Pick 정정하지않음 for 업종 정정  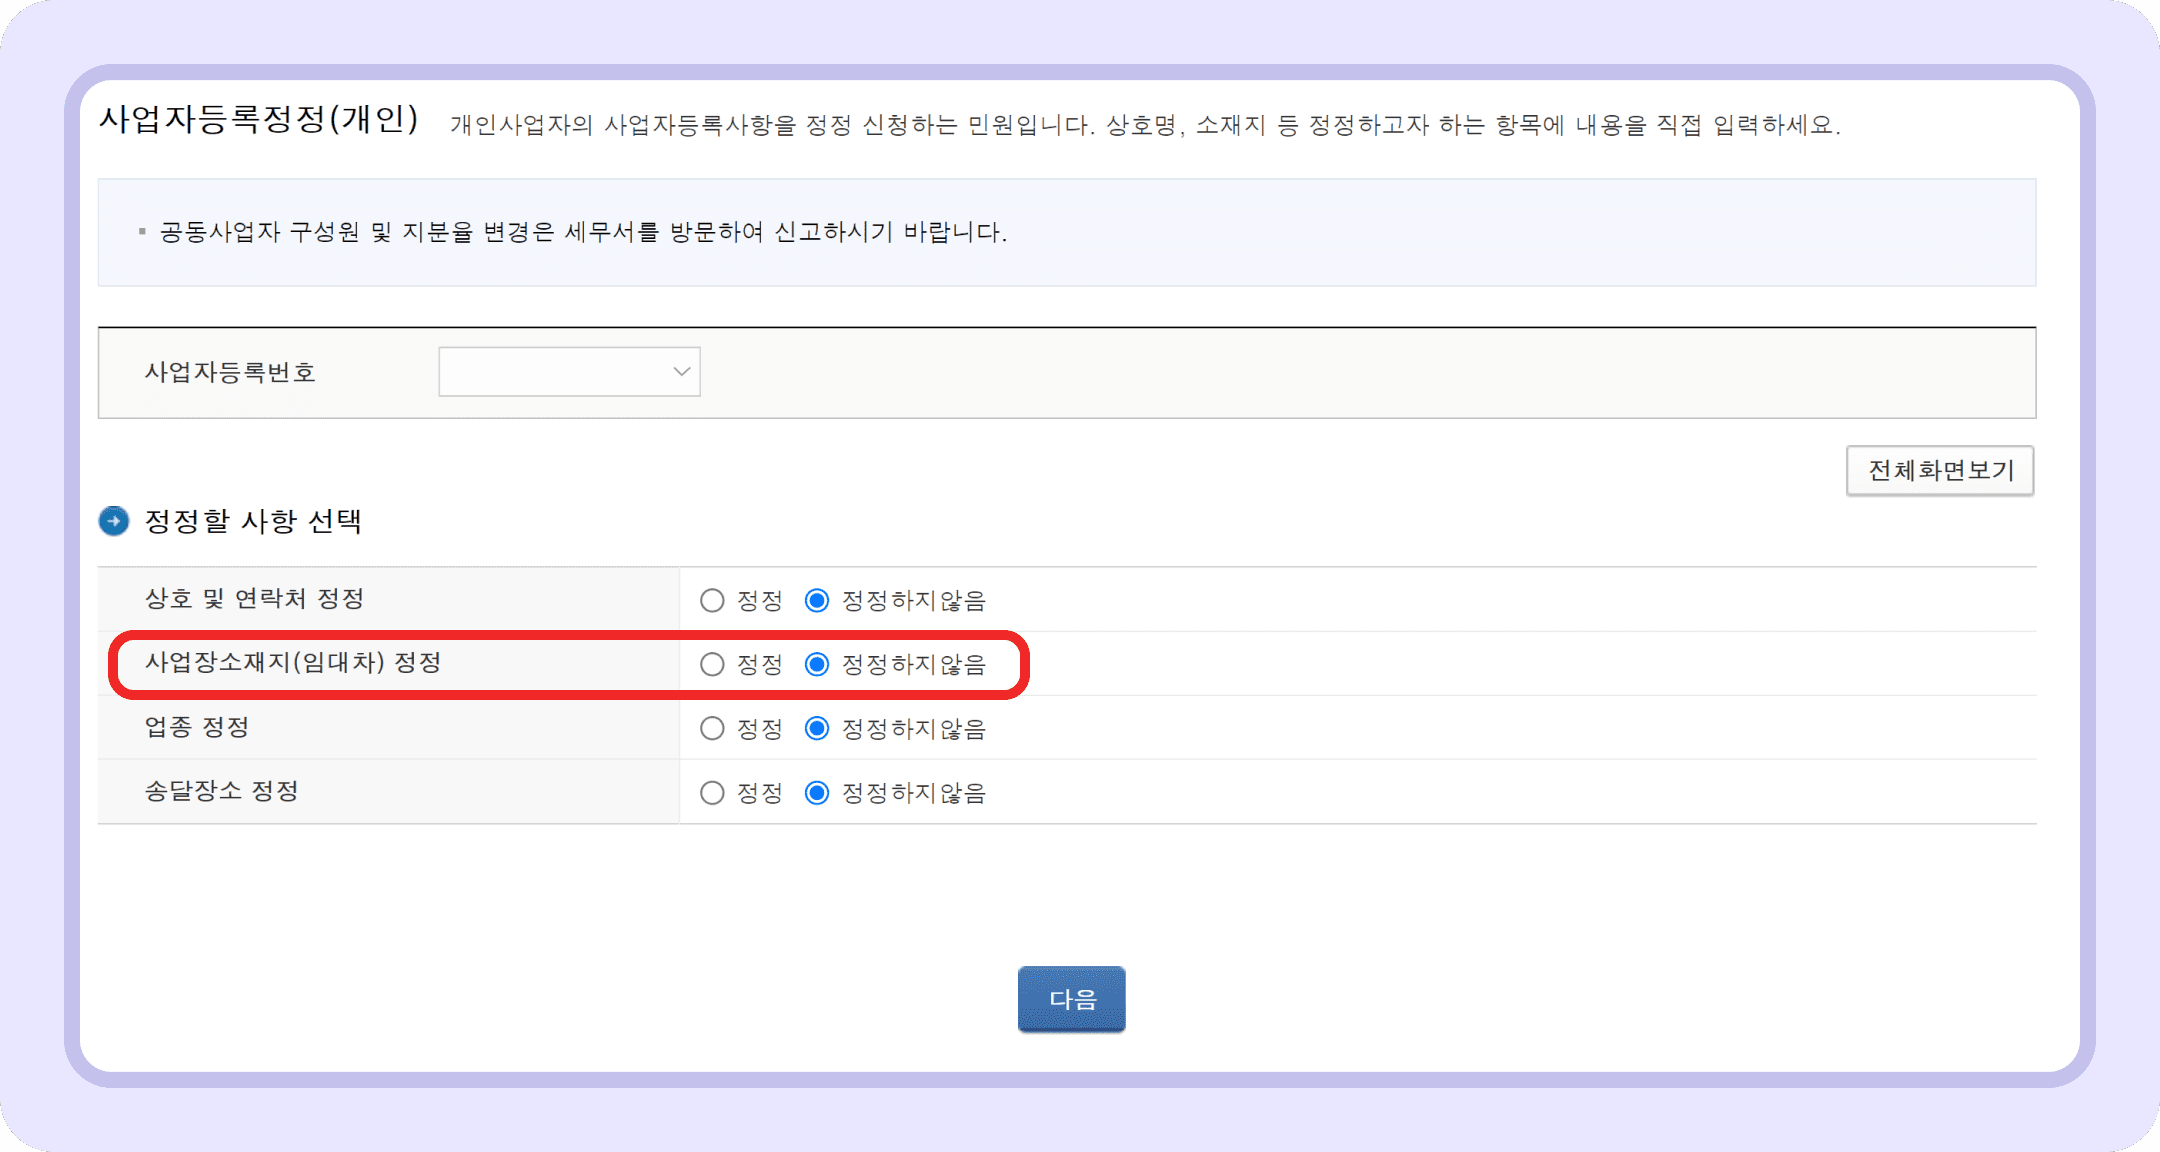[817, 729]
